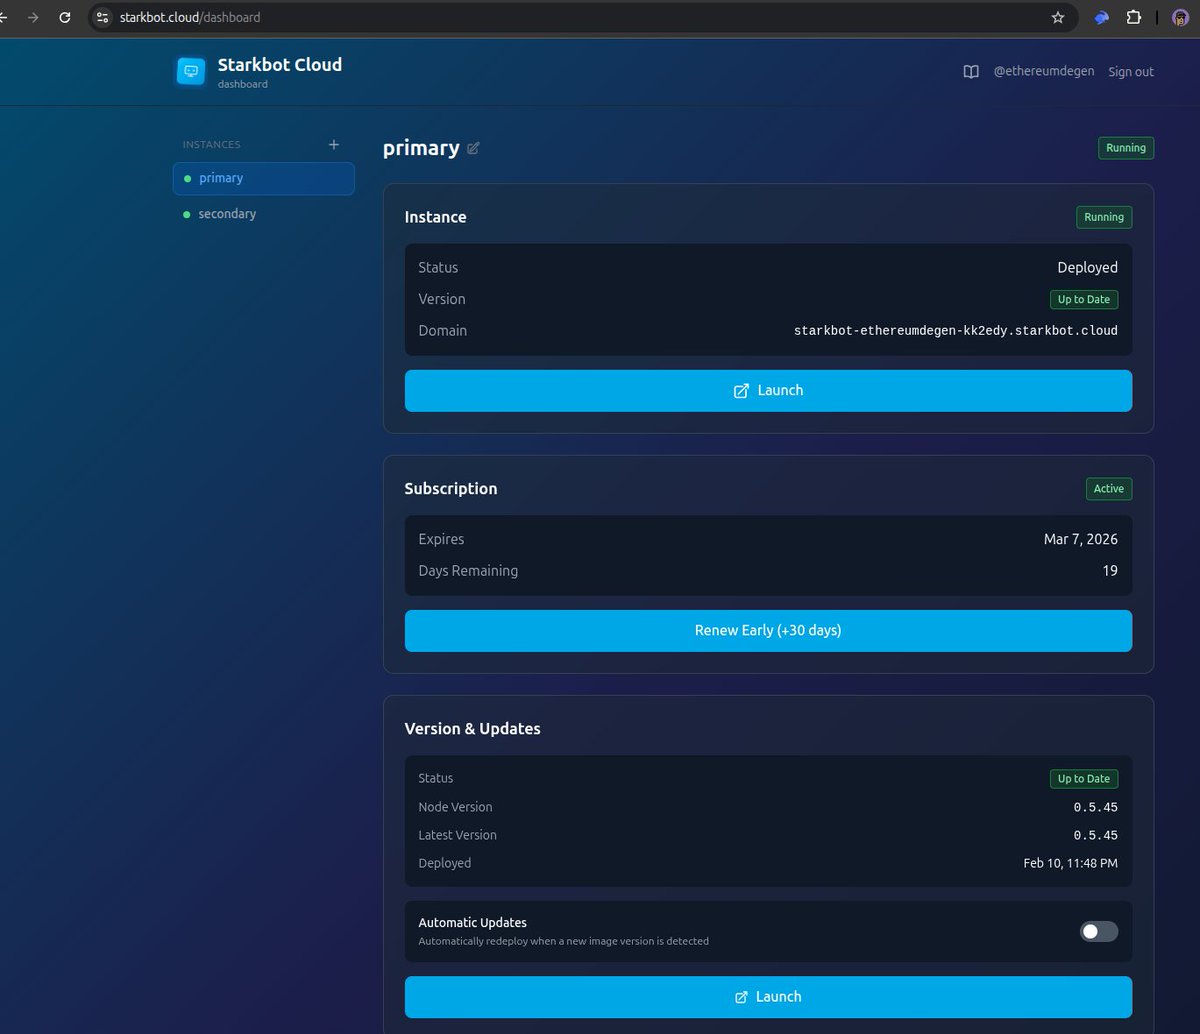Viewport: 1200px width, 1034px height.
Task: Click the Node Version value 0.5.45
Action: pyautogui.click(x=1096, y=807)
